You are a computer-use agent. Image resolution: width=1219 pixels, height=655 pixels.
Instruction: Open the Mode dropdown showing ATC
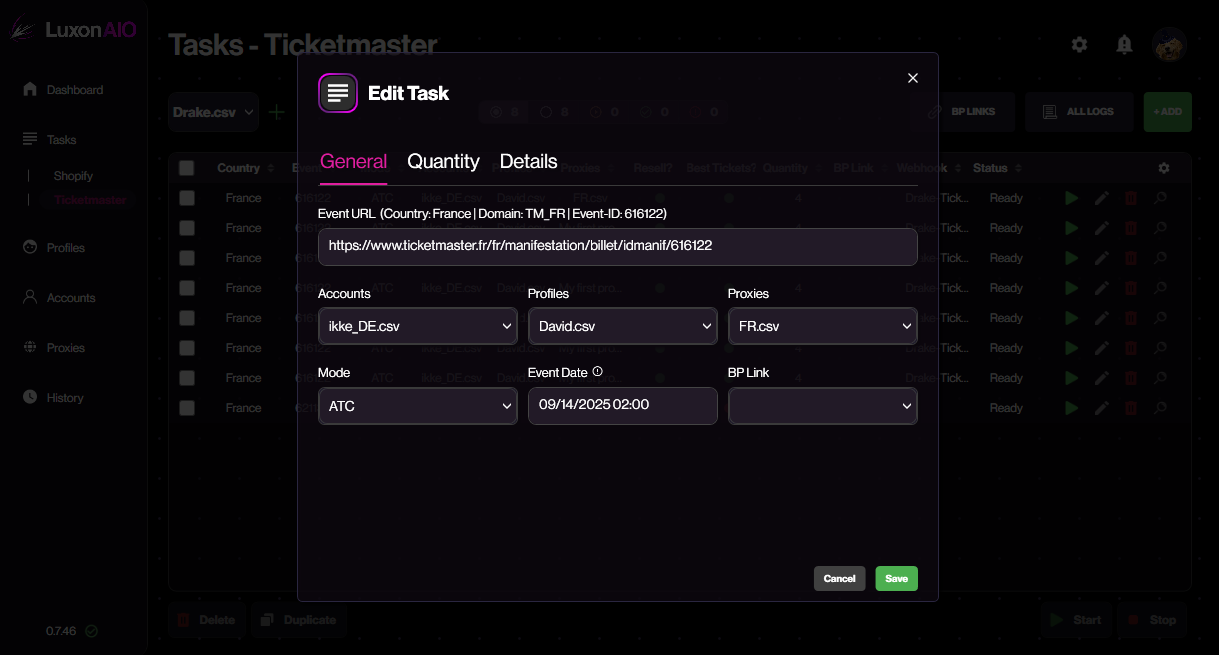click(x=417, y=406)
